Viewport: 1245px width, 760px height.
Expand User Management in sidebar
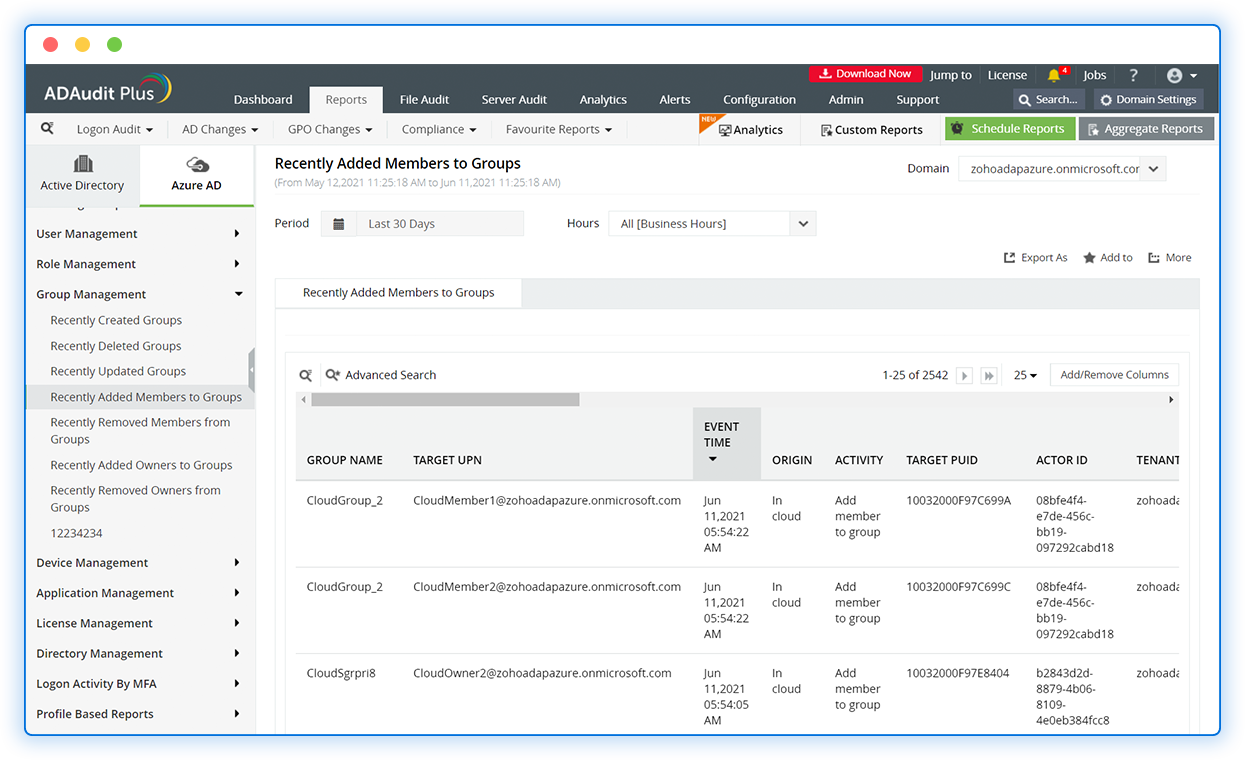139,234
